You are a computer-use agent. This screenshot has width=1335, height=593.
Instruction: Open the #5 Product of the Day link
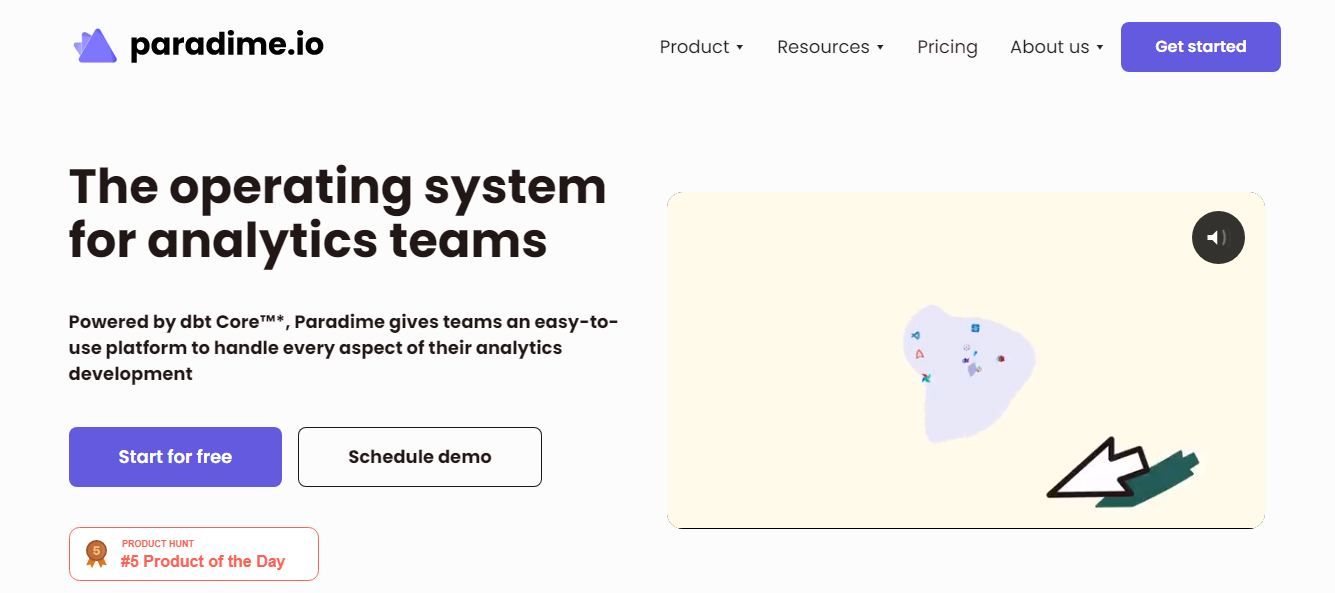coord(194,554)
